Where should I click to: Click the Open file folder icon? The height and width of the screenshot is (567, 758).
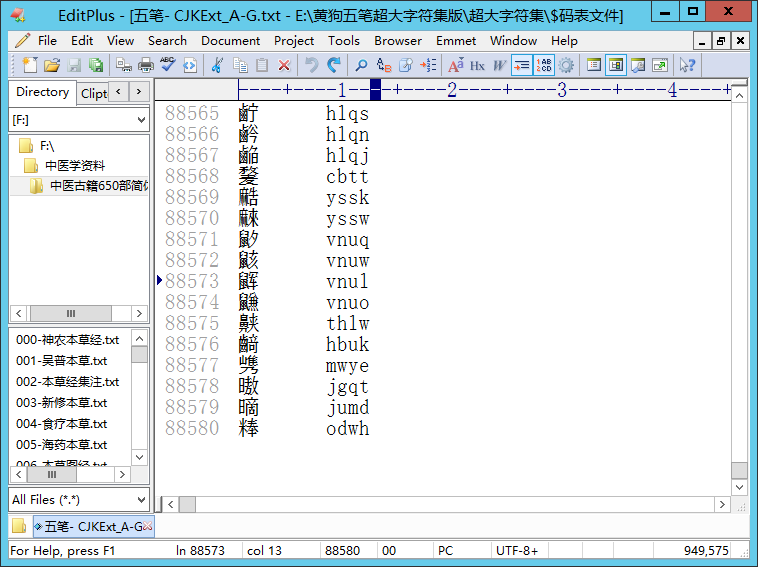[51, 65]
